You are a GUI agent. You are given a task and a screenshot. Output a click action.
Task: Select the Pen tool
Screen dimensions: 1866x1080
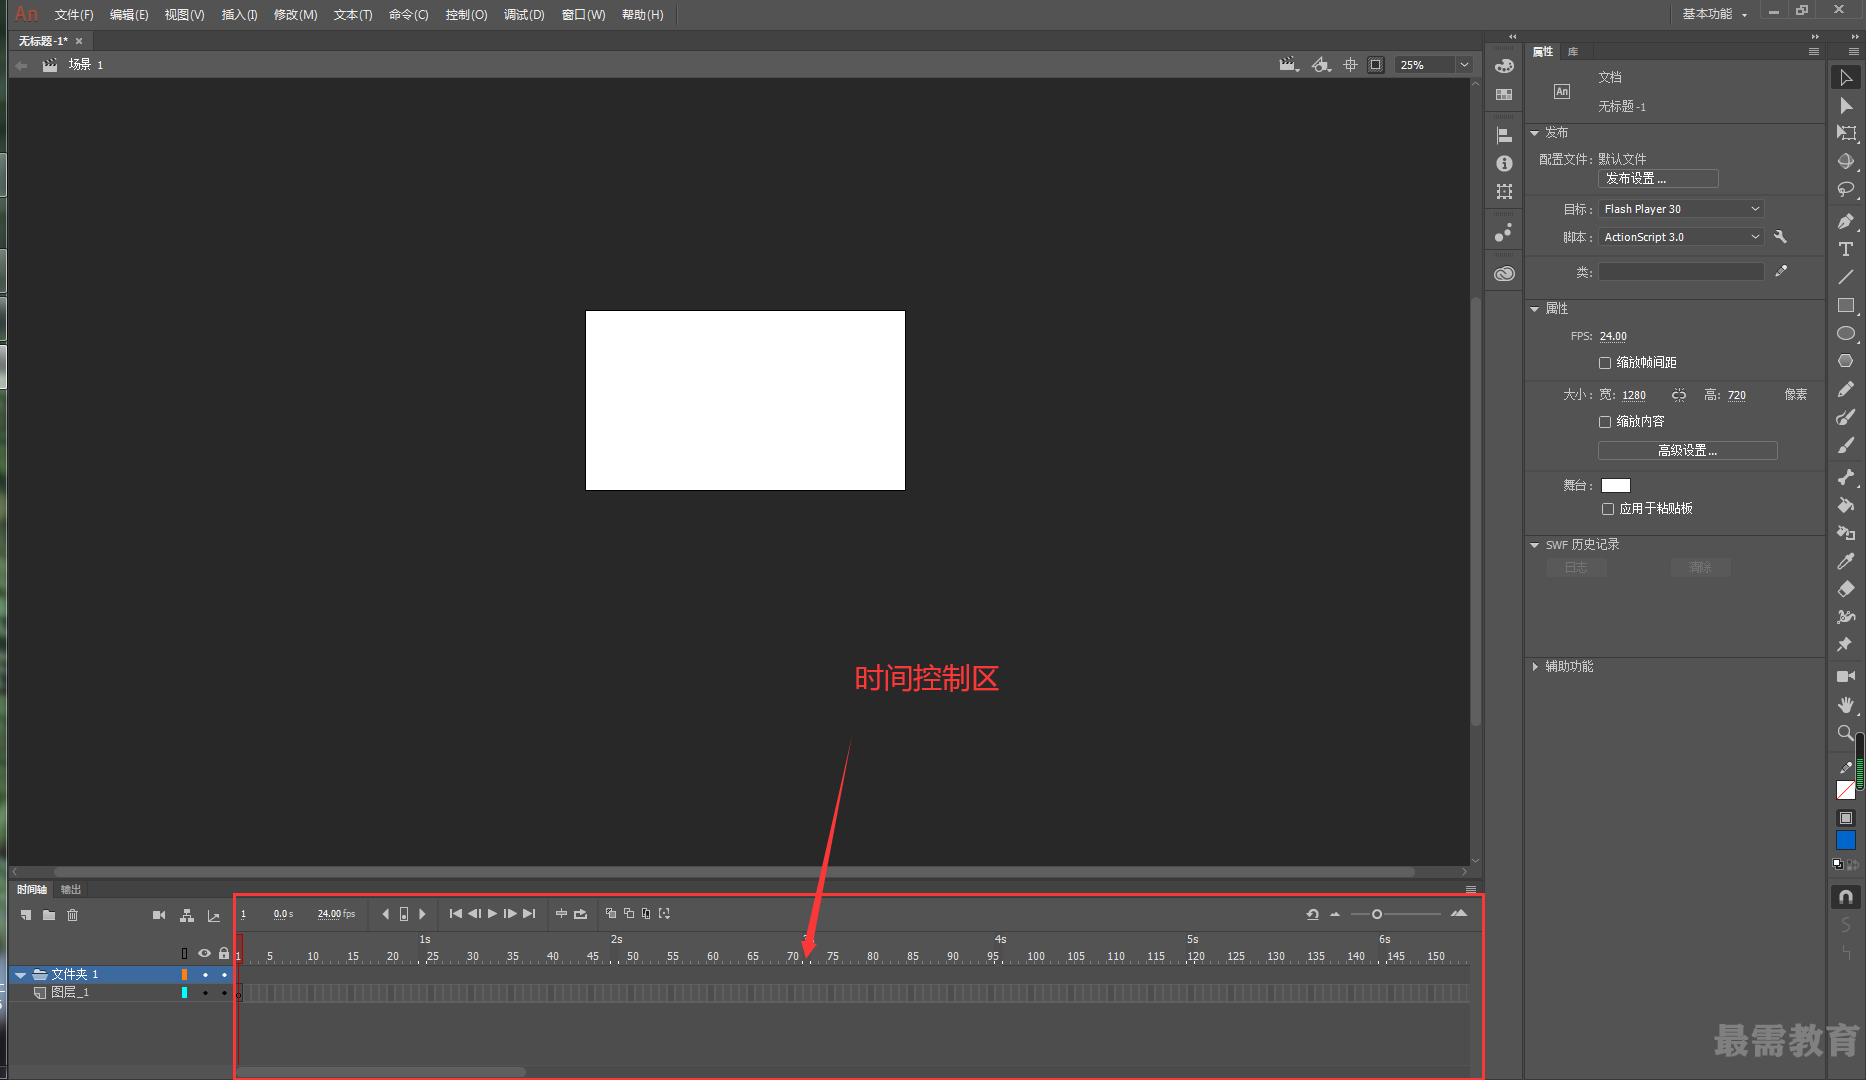(1846, 221)
